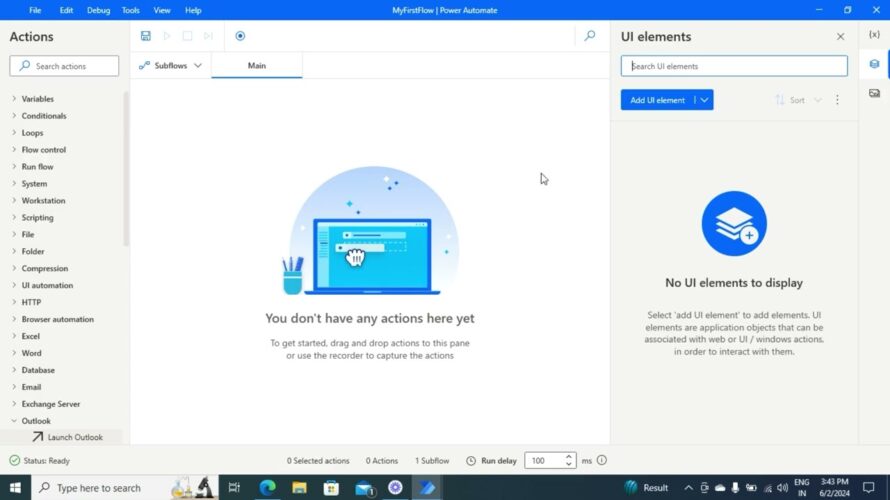The width and height of the screenshot is (890, 500).
Task: Open Task View on the taskbar
Action: tap(234, 488)
